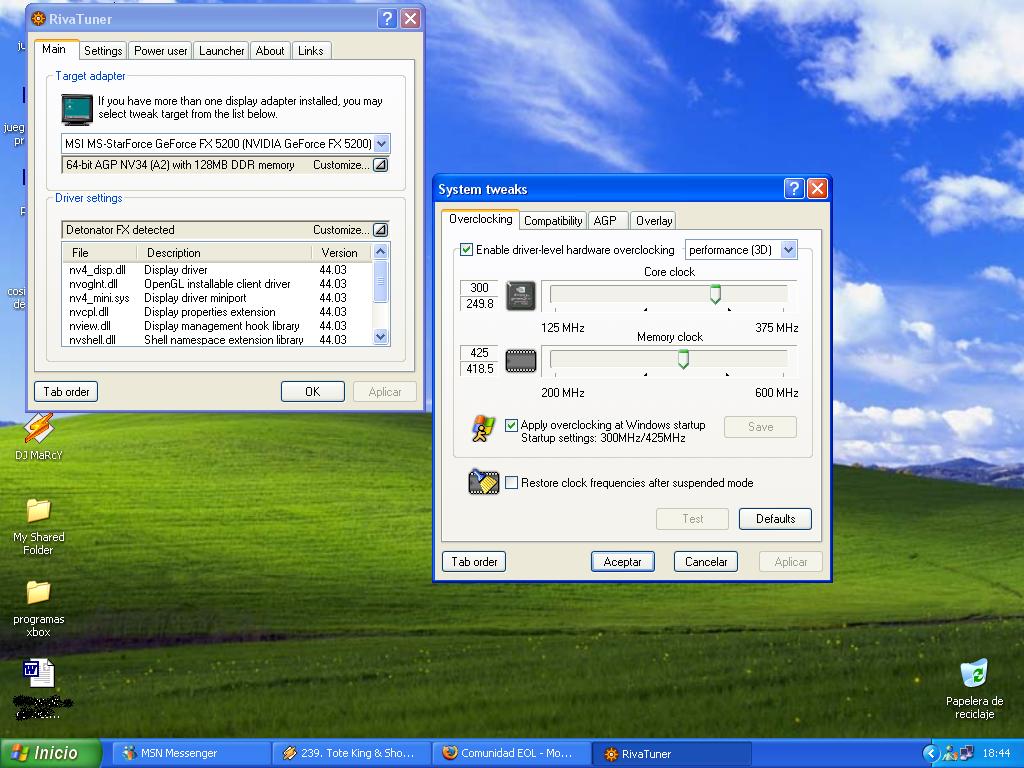This screenshot has height=768, width=1024.
Task: Go to the About tab
Action: point(270,51)
